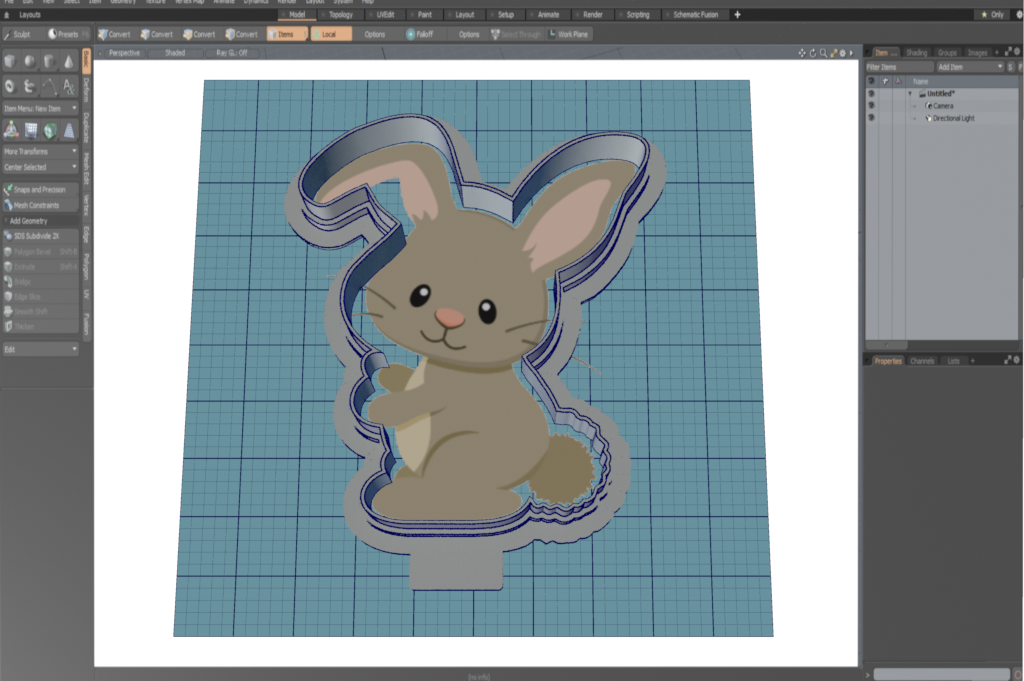Open the Shading panel tab
This screenshot has width=1024, height=681.
pos(916,52)
